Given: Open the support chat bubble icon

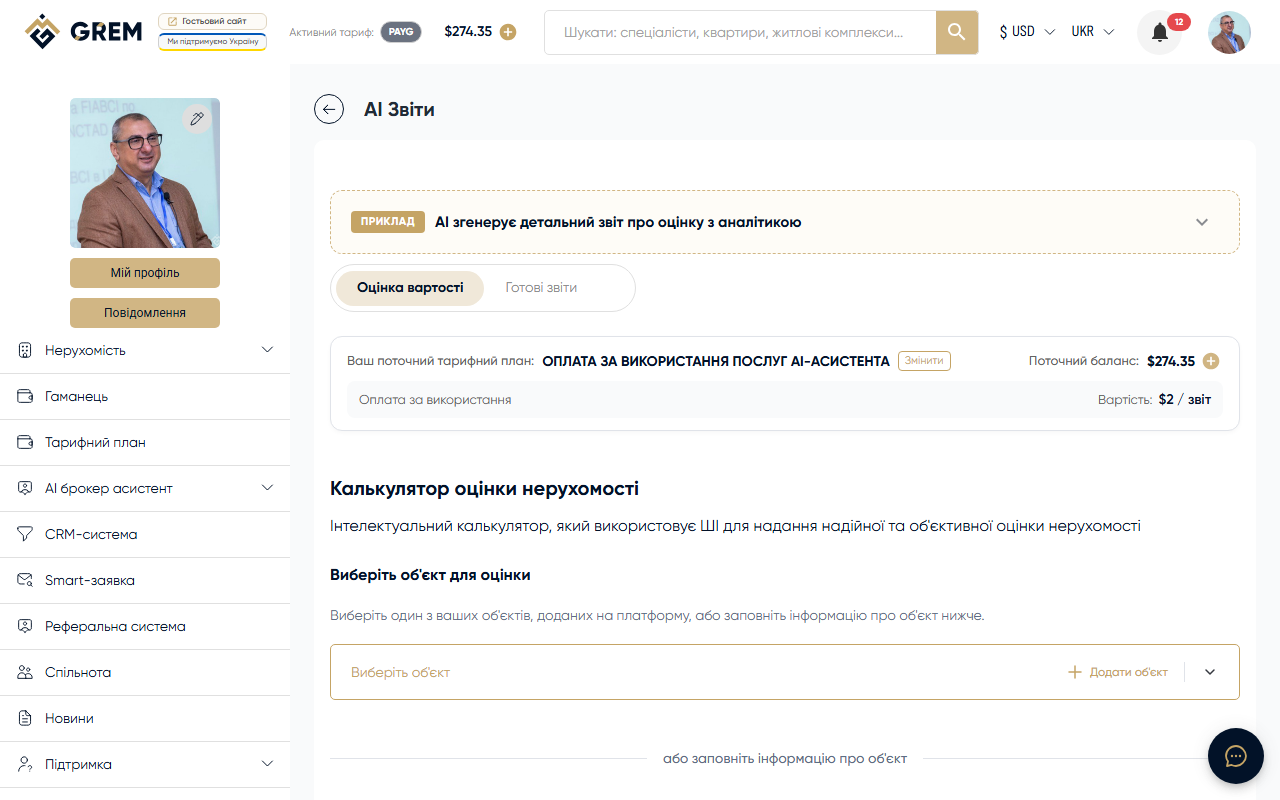Looking at the screenshot, I should tap(1235, 755).
